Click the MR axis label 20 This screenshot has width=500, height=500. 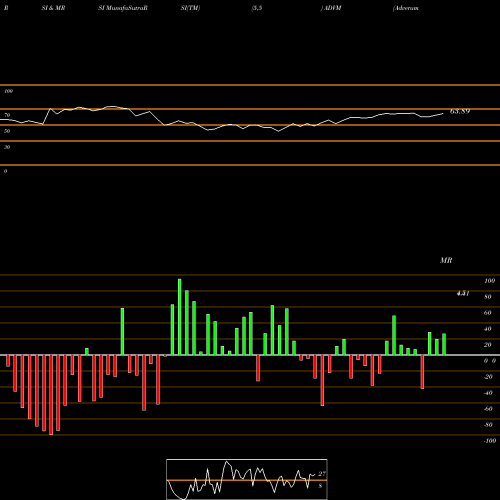488,345
